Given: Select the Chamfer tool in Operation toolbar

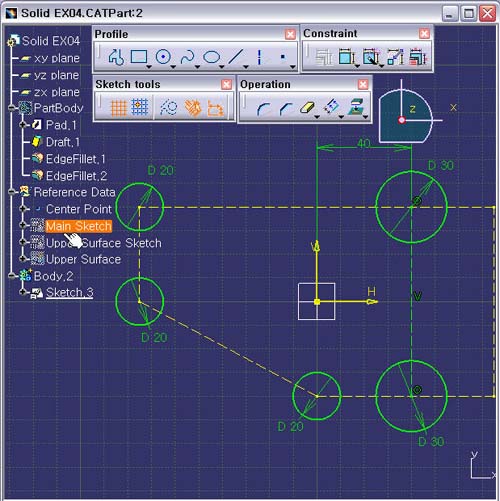Looking at the screenshot, I should 286,109.
